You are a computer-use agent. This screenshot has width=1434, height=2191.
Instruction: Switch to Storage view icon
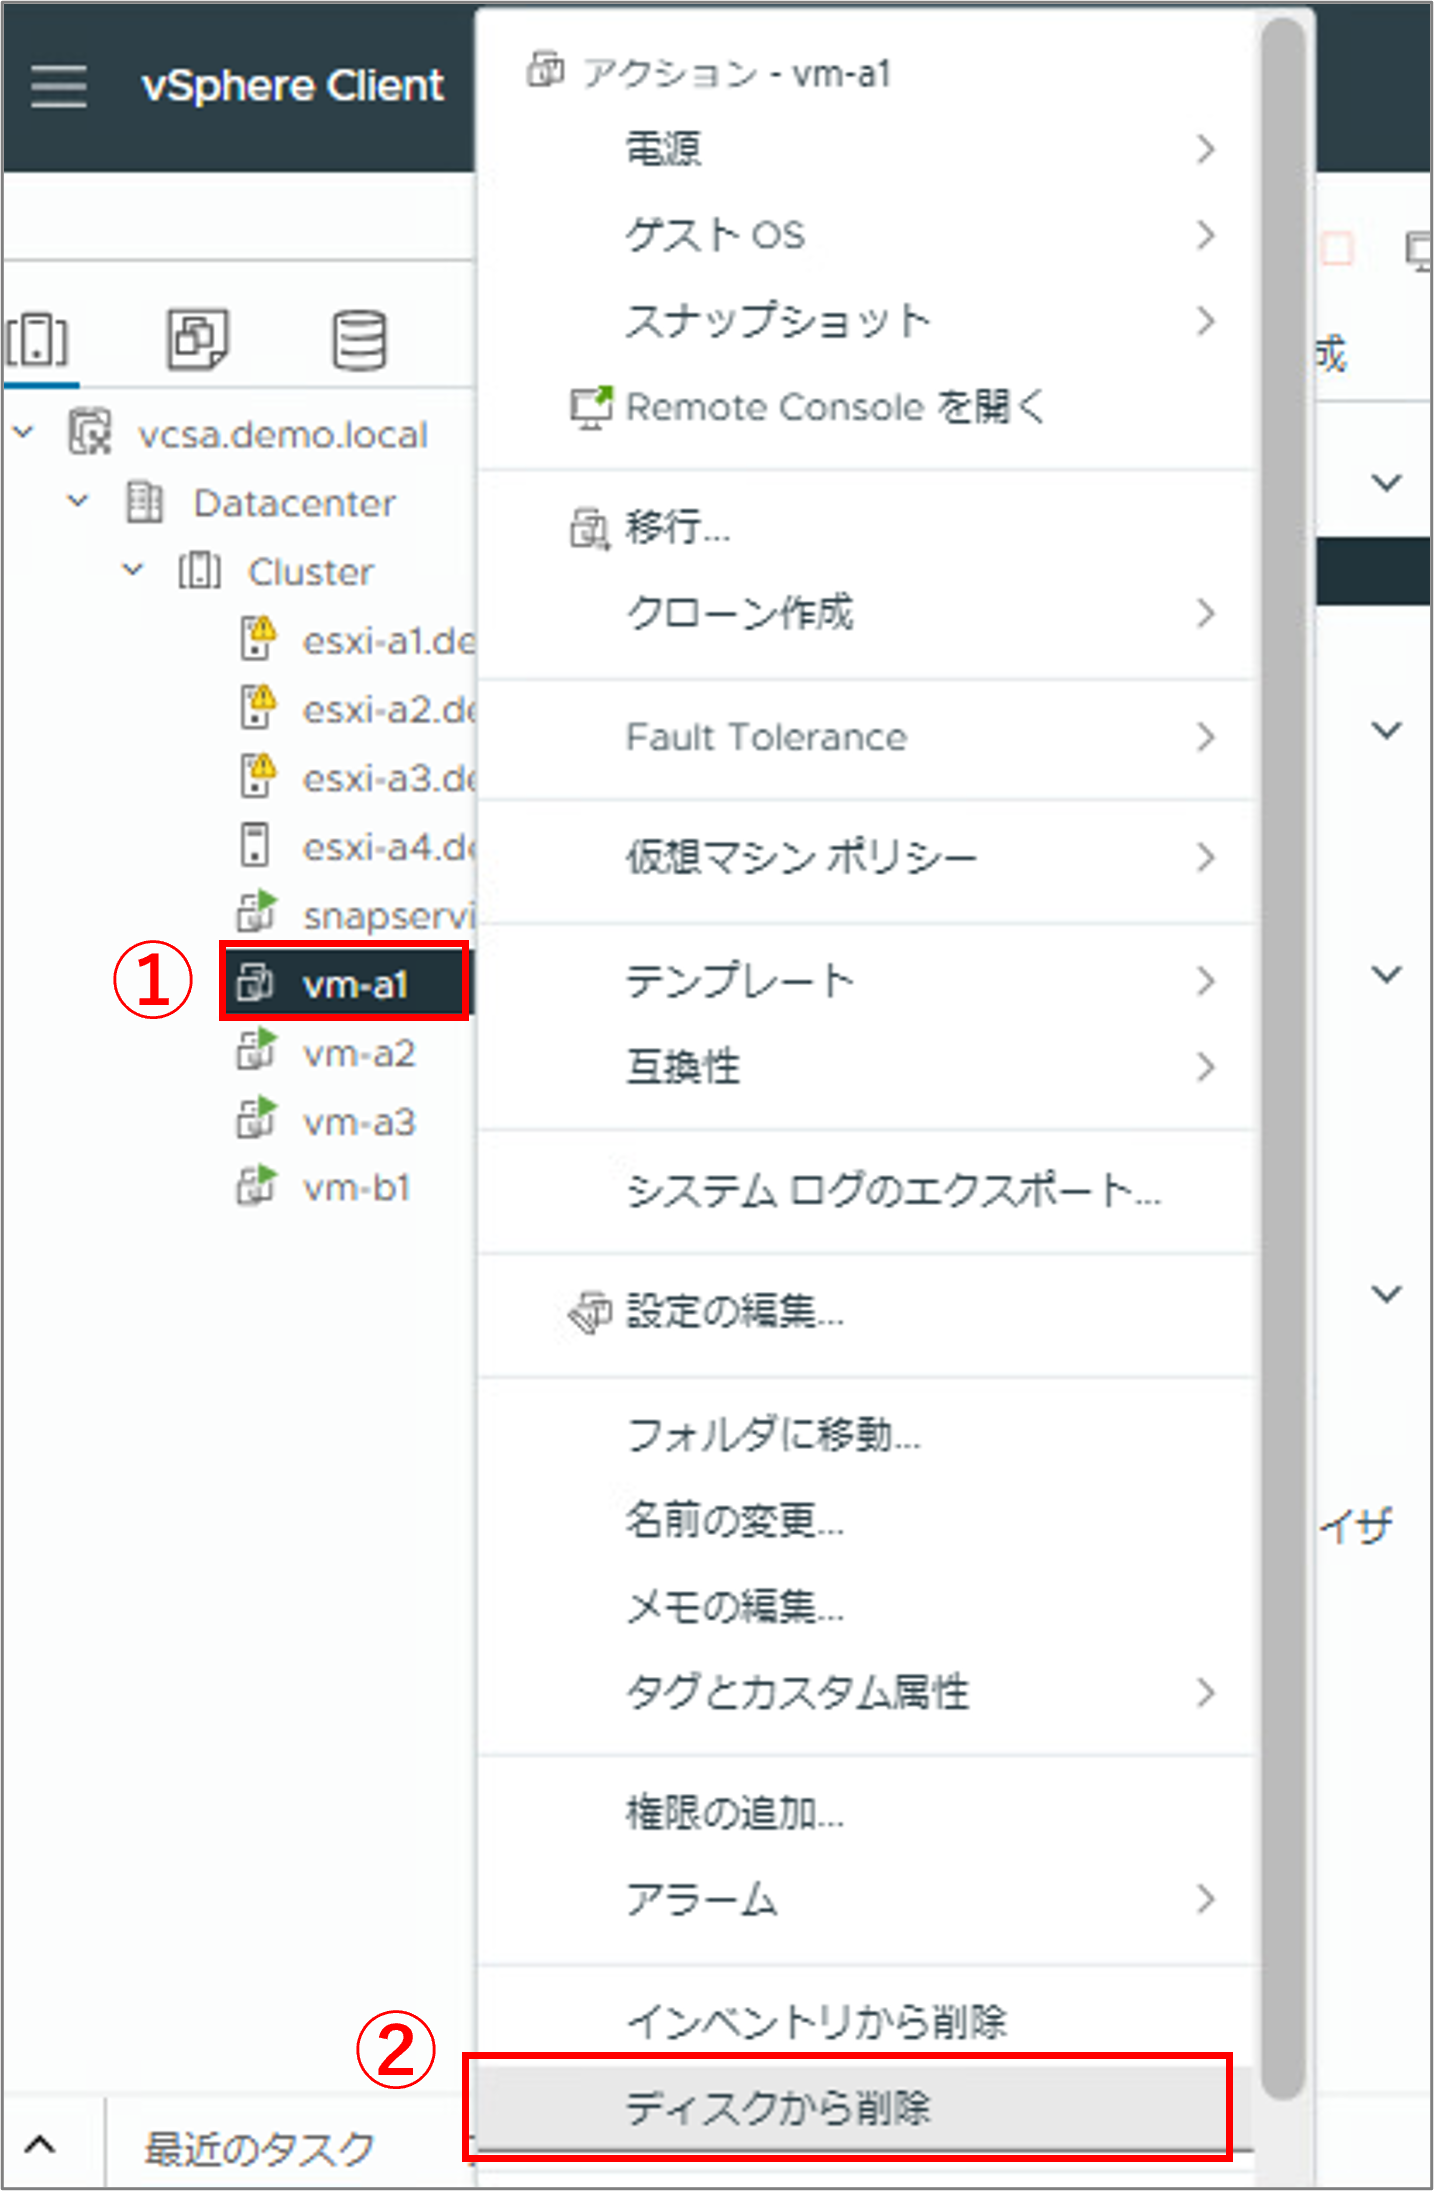358,340
